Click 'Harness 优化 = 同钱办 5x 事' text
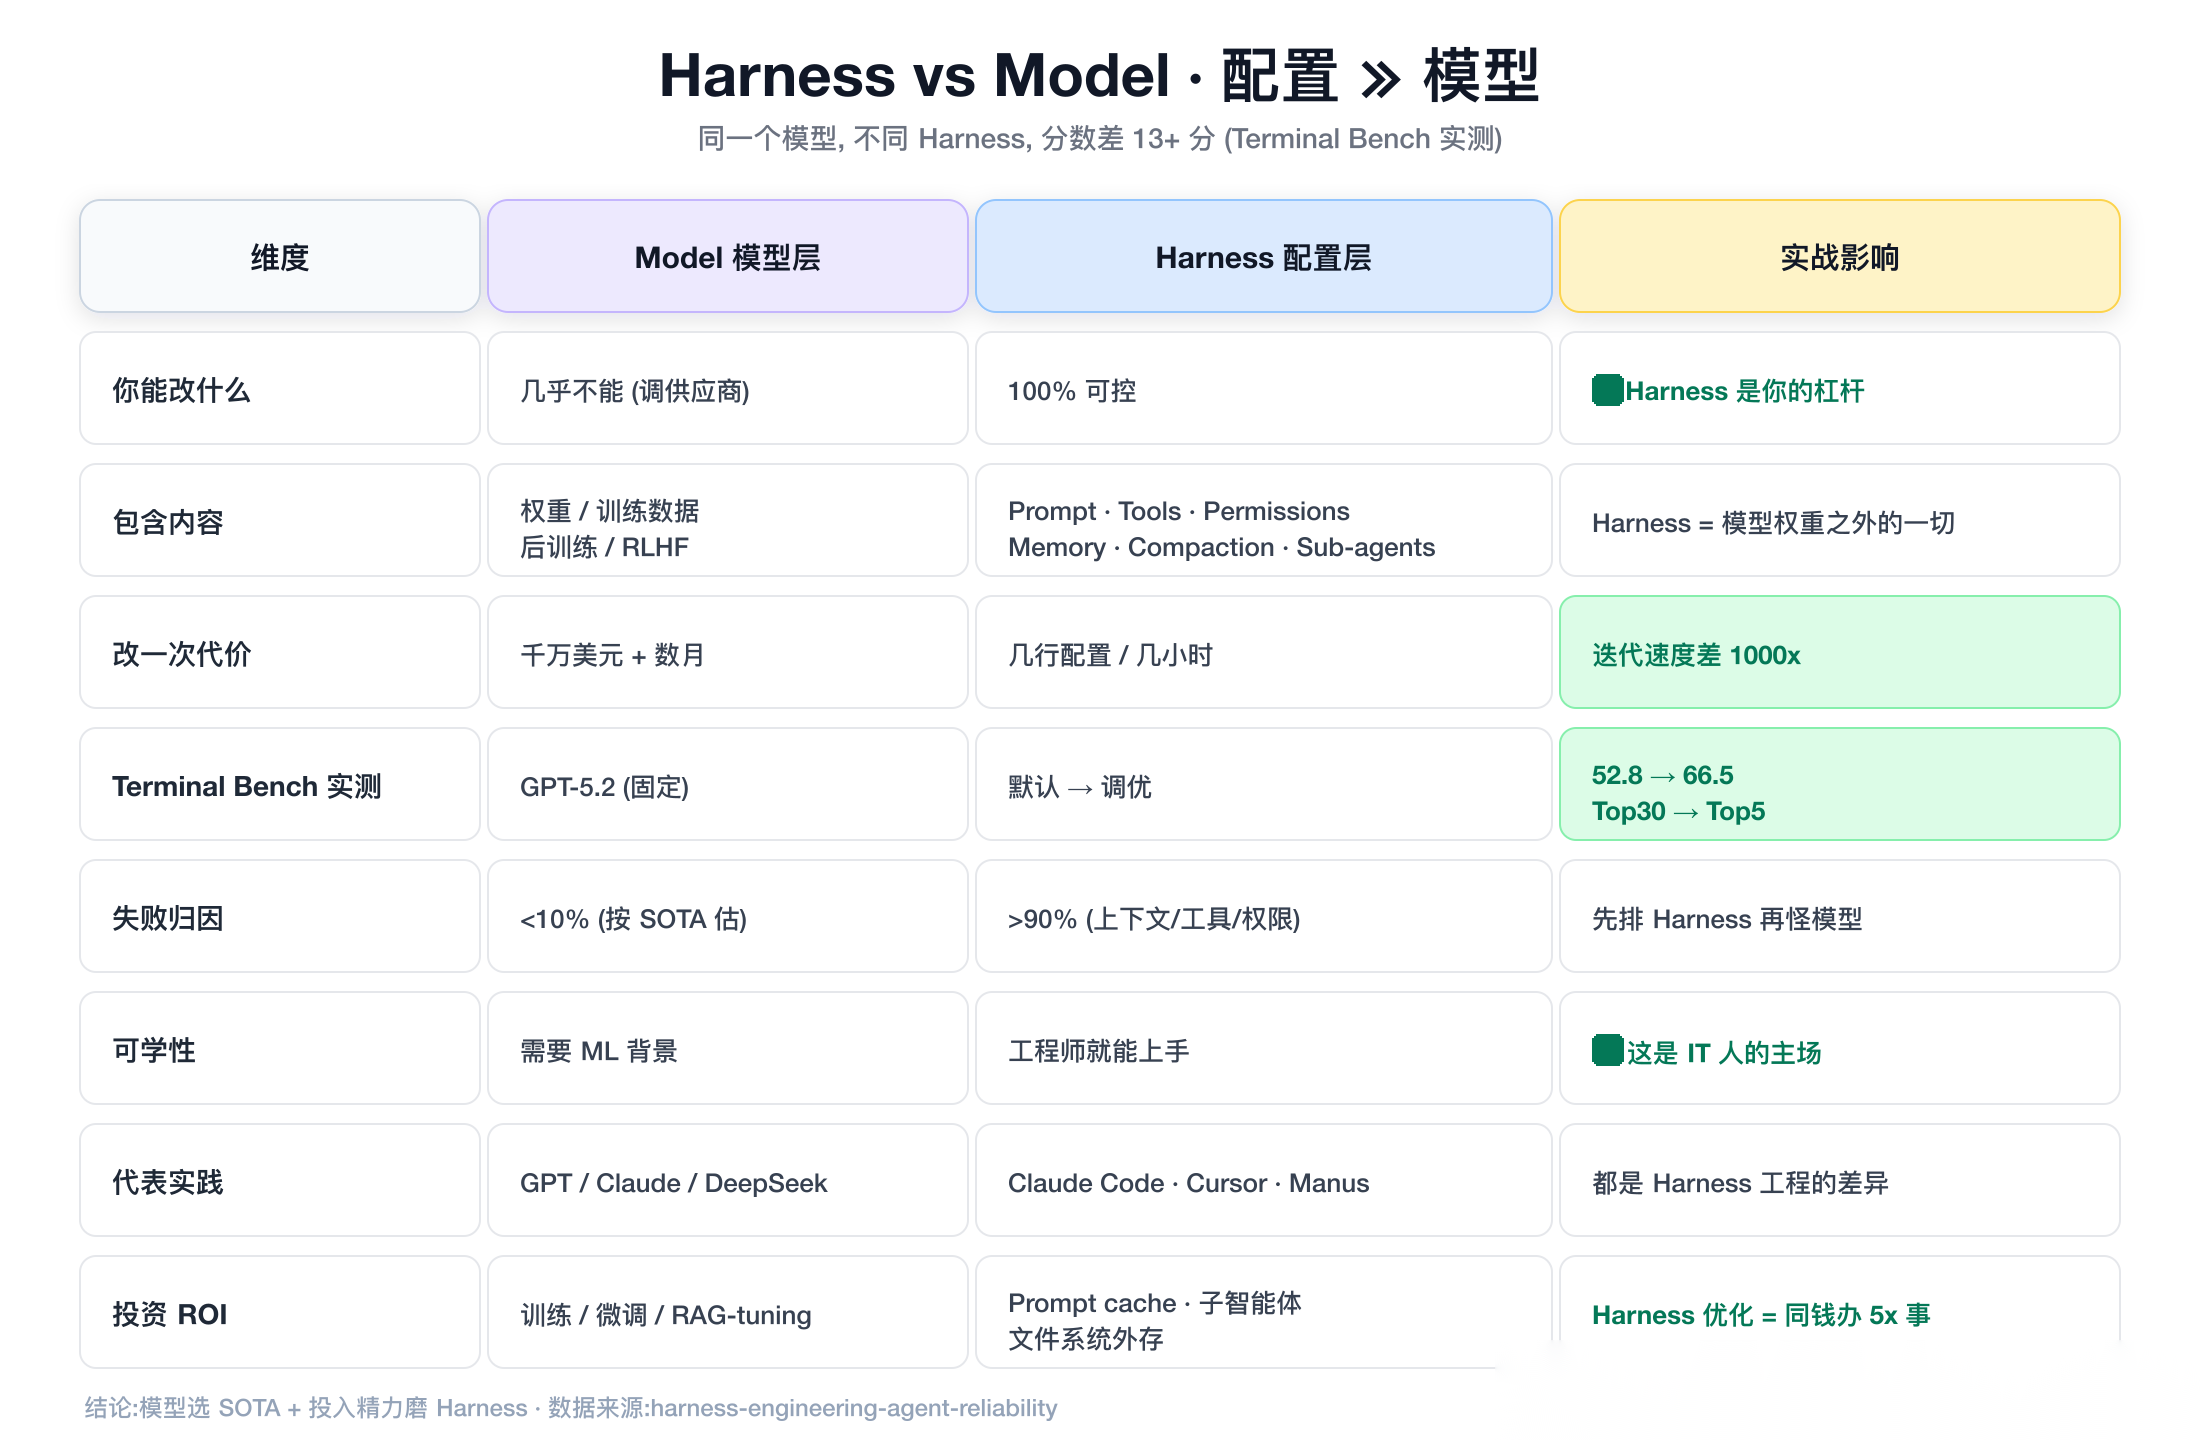The height and width of the screenshot is (1440, 2200). pos(1761,1315)
